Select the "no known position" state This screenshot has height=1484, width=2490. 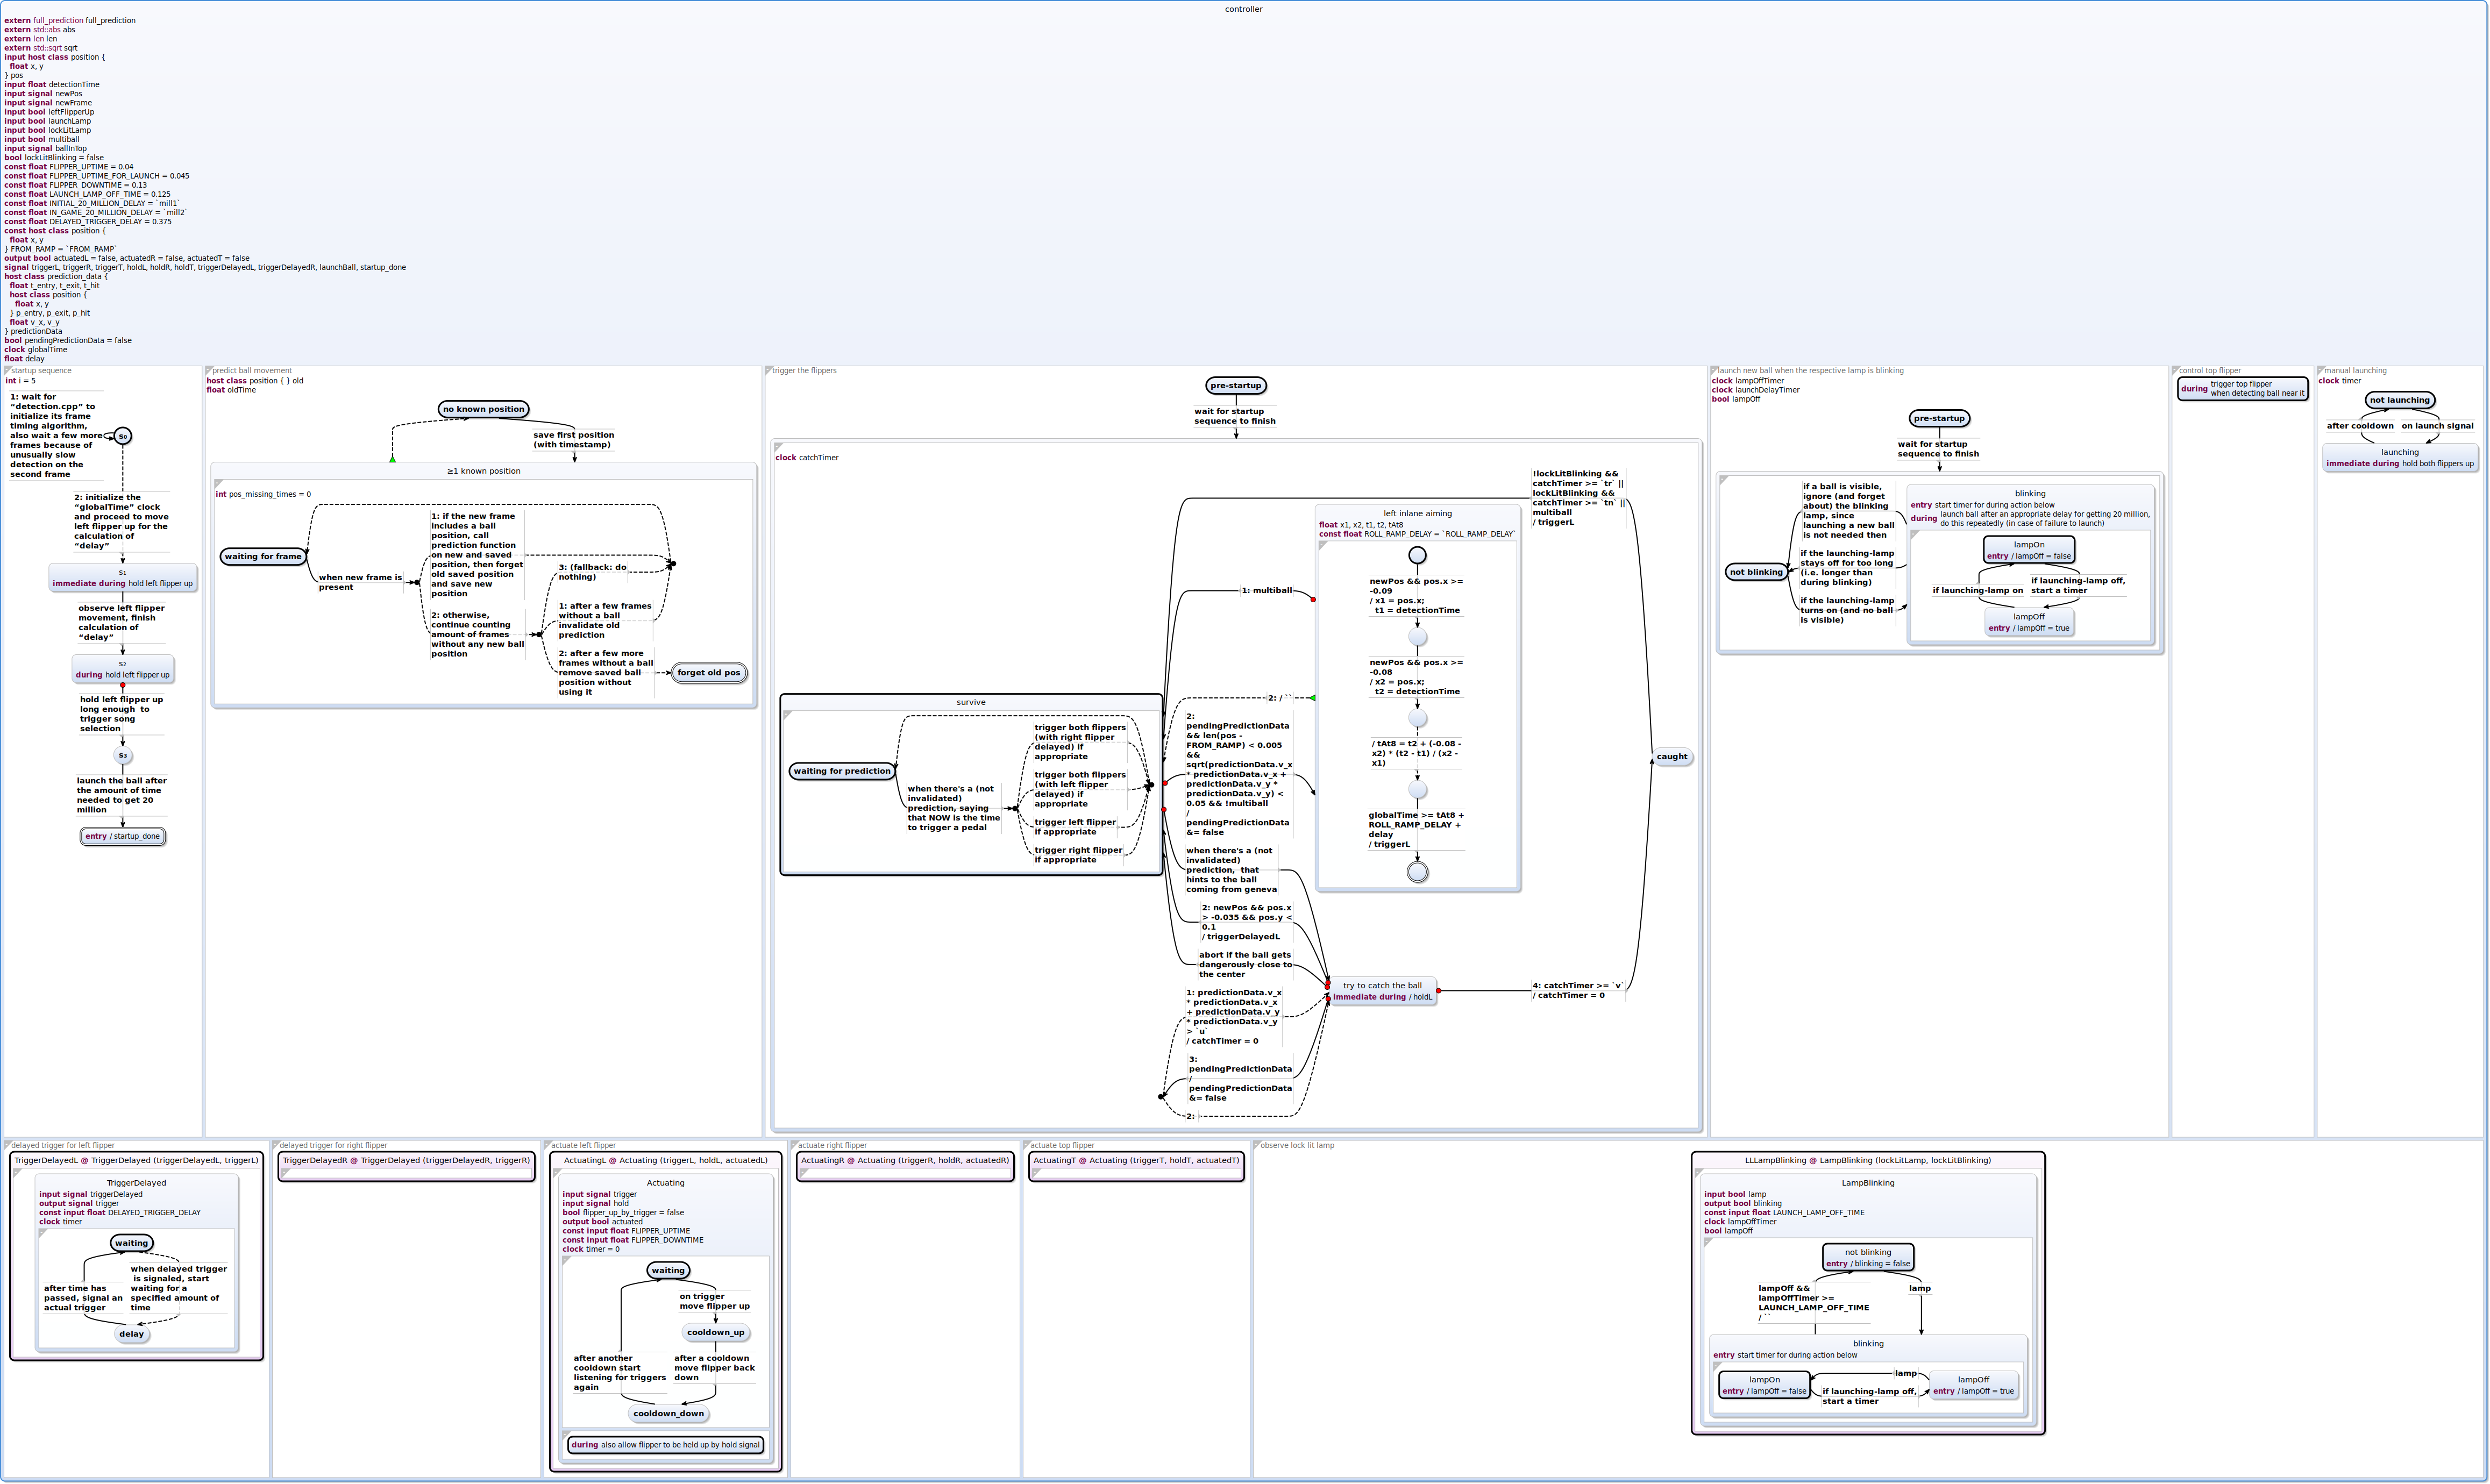pos(483,409)
